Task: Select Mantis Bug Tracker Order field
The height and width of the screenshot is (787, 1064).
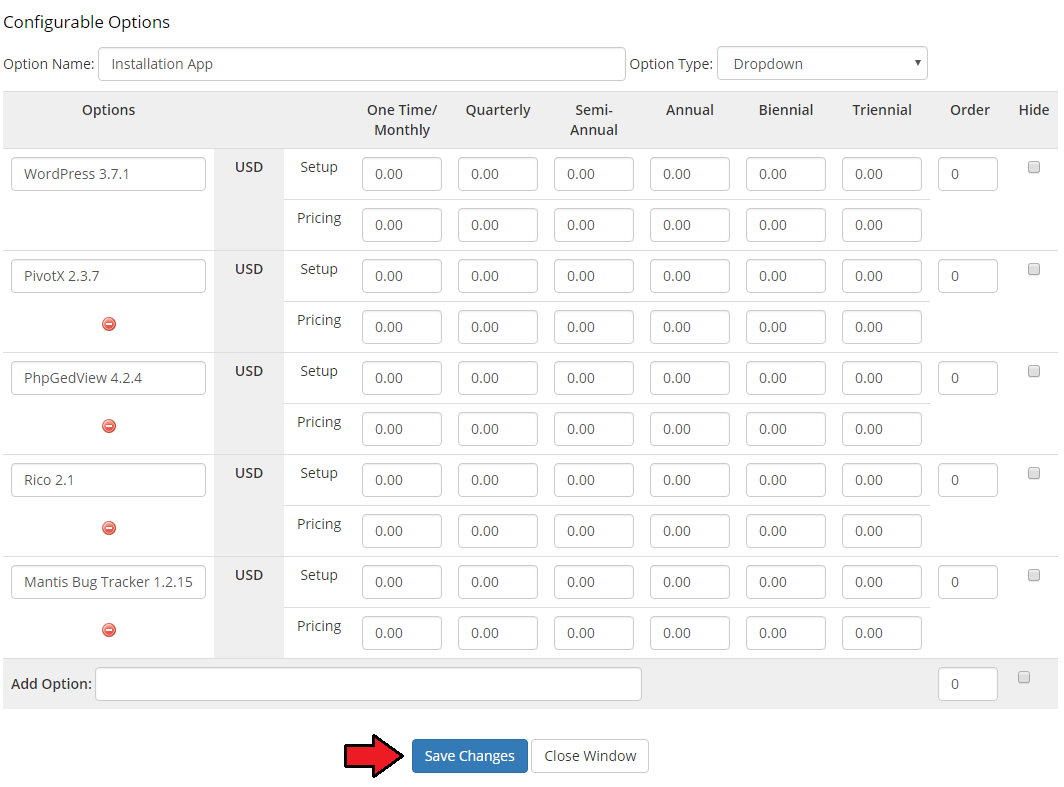Action: point(968,582)
